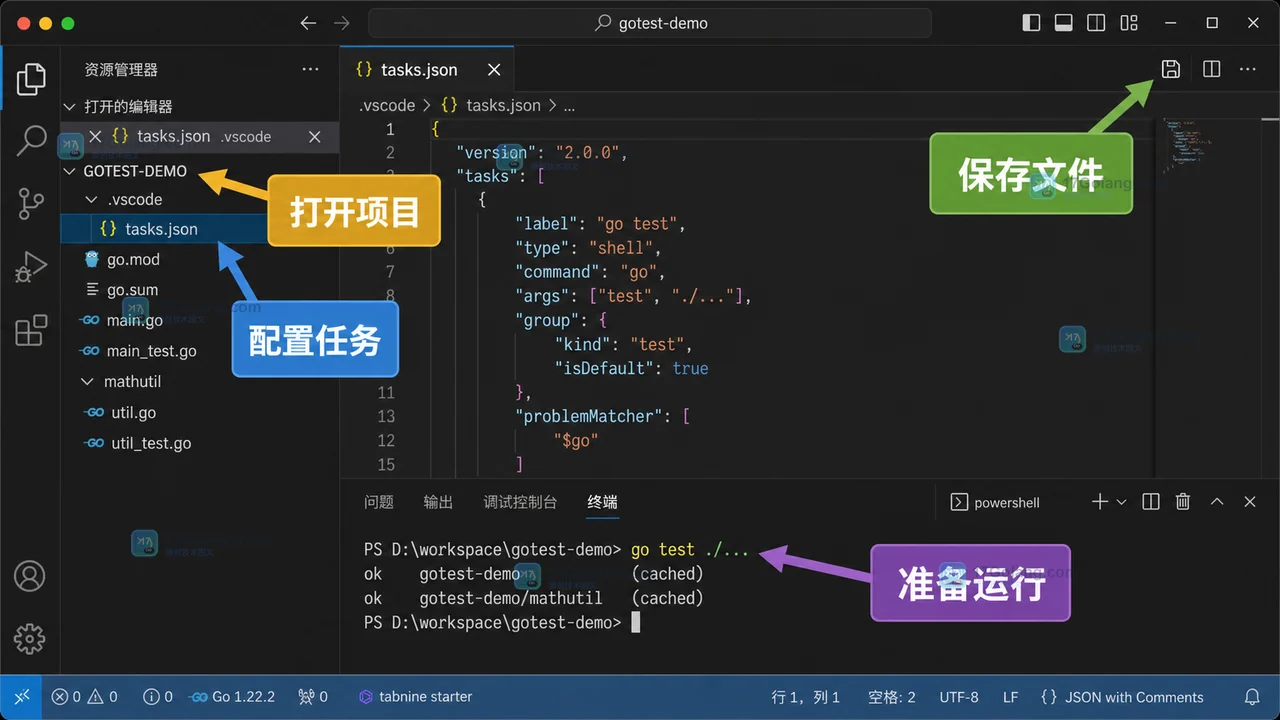The width and height of the screenshot is (1280, 720).
Task: Toggle the primary side bar layout icon
Action: (x=1031, y=23)
